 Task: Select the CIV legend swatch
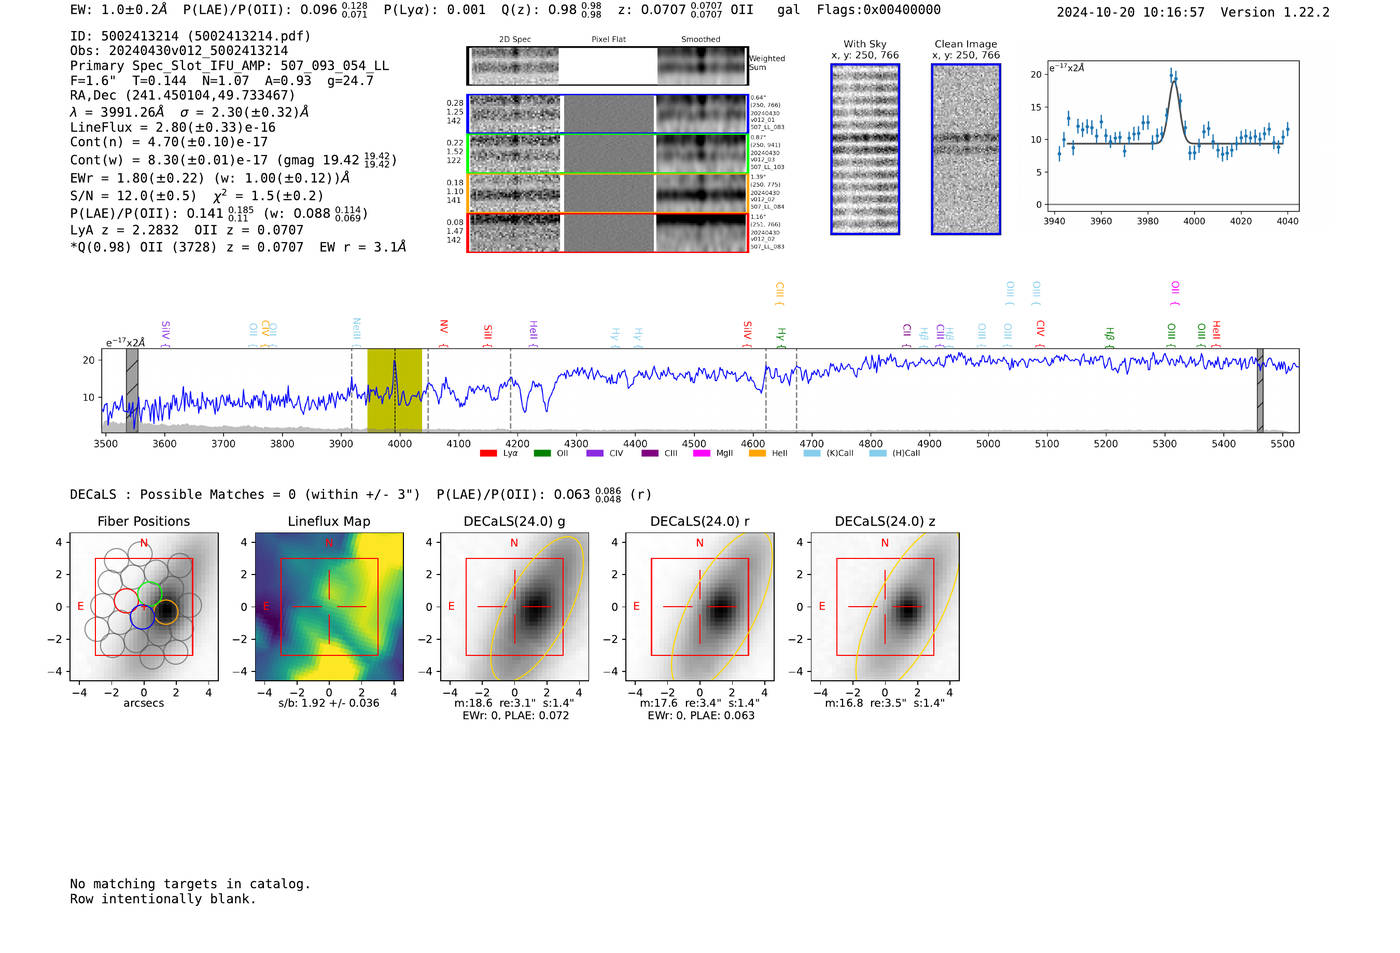coord(595,453)
